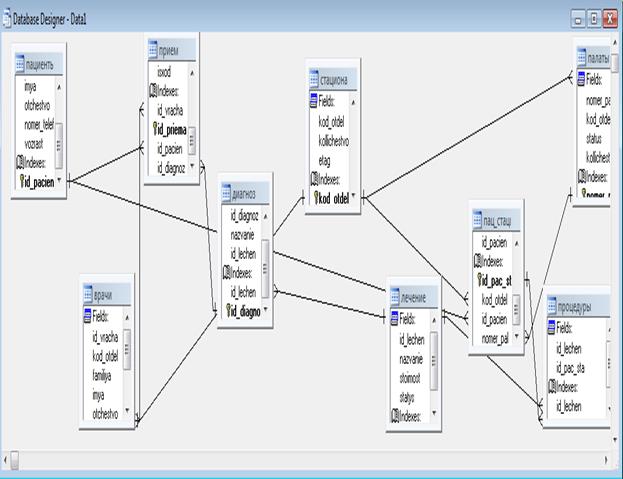Select the familiya field in врачи table
623x479 pixels.
click(x=106, y=375)
